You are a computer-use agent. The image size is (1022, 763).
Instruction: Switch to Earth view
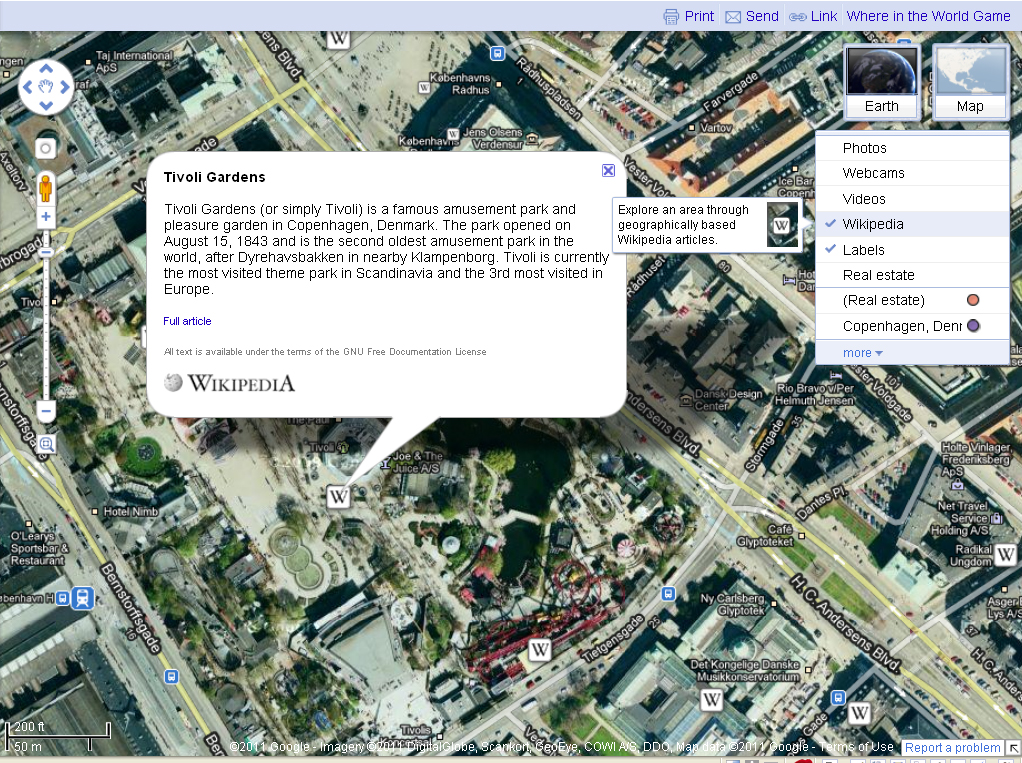881,81
